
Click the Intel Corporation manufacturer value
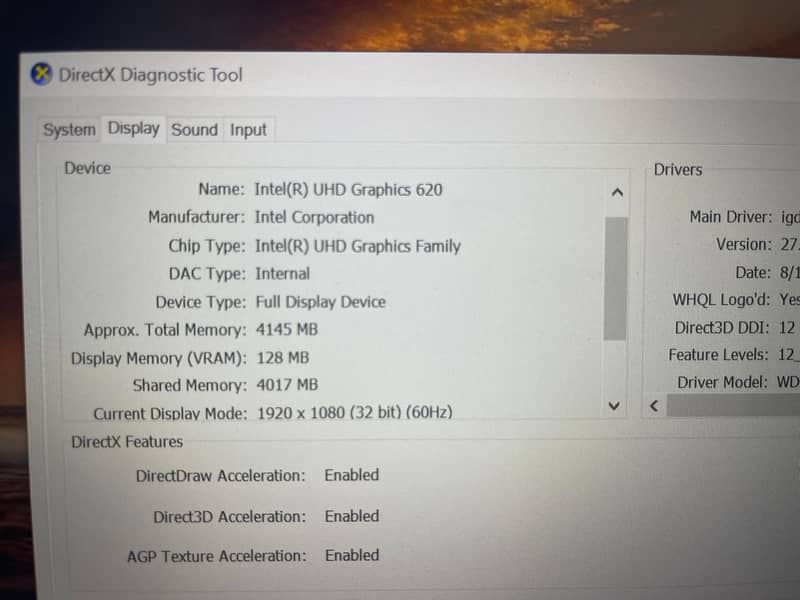[x=314, y=217]
